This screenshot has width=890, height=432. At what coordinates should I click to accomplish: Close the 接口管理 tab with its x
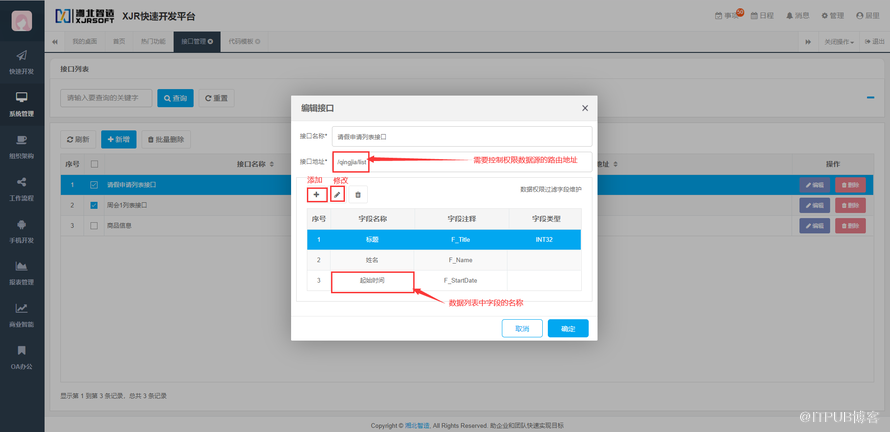coord(211,41)
